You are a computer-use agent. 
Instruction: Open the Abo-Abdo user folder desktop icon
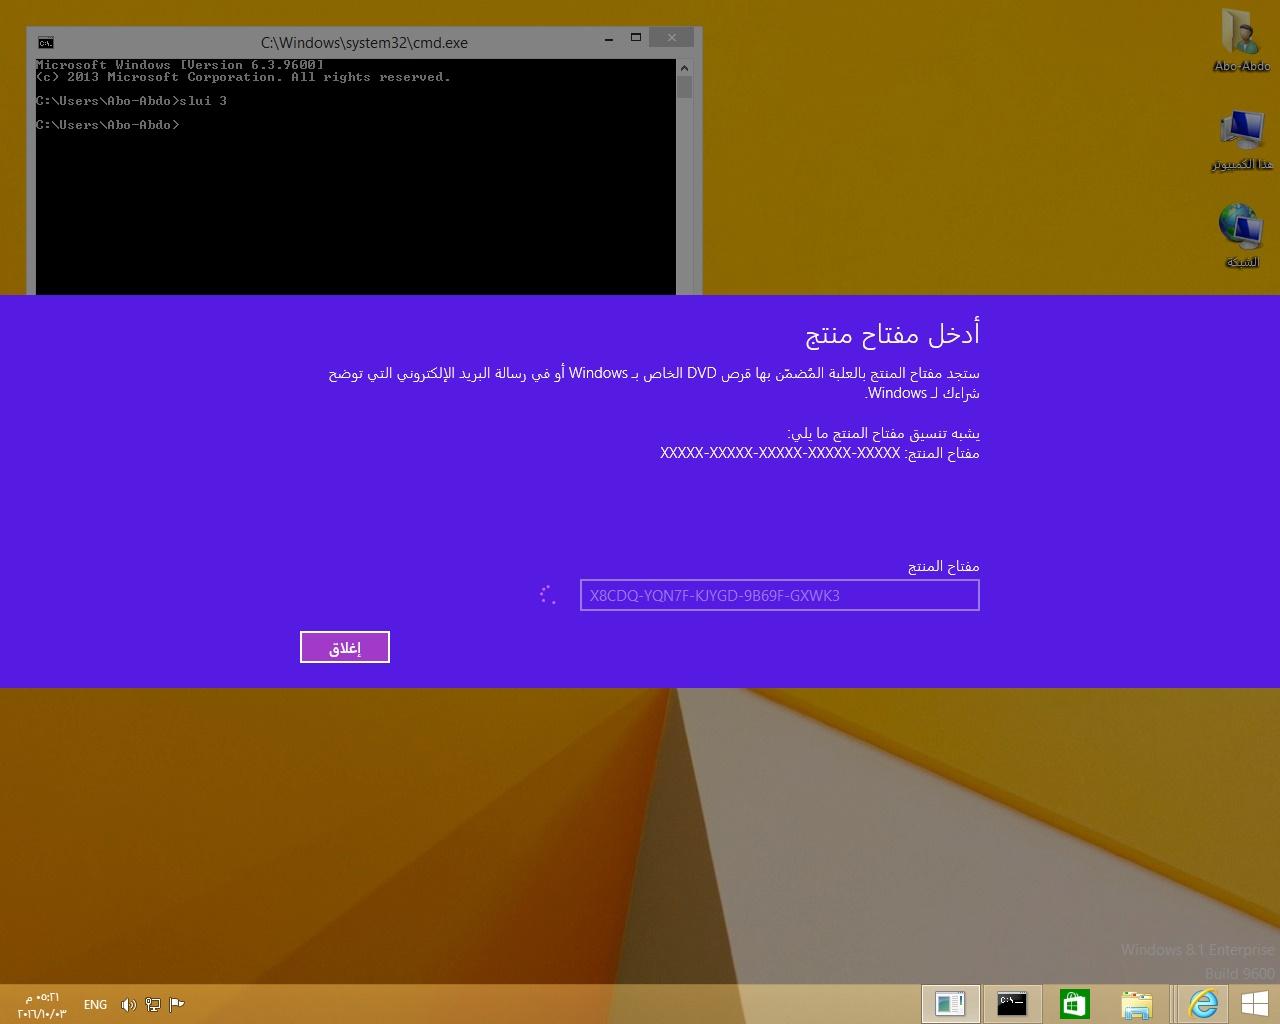pyautogui.click(x=1241, y=41)
